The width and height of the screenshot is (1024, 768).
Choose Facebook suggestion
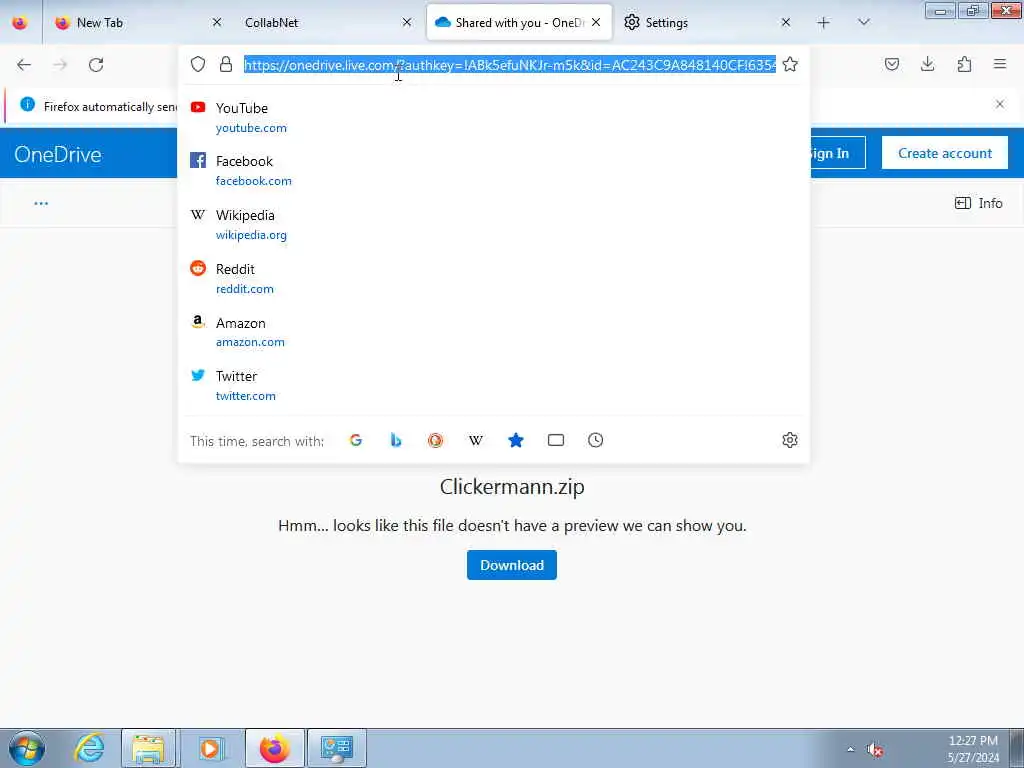coord(494,170)
